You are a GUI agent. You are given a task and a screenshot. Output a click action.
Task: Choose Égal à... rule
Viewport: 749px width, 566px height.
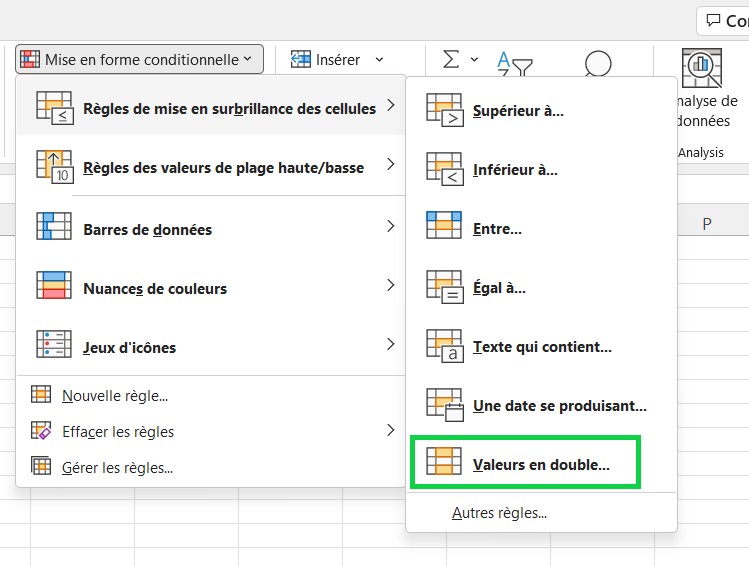coord(541,288)
